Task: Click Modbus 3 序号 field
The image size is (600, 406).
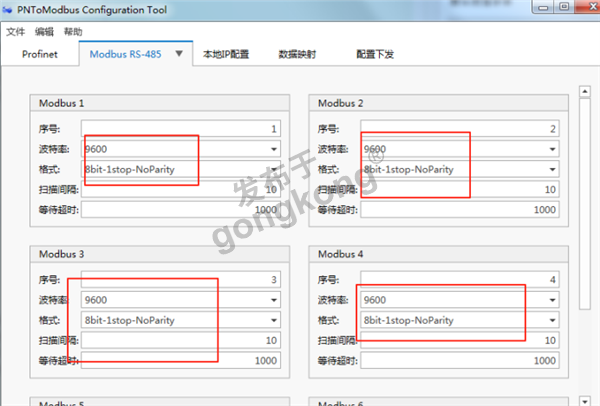Action: (x=181, y=279)
